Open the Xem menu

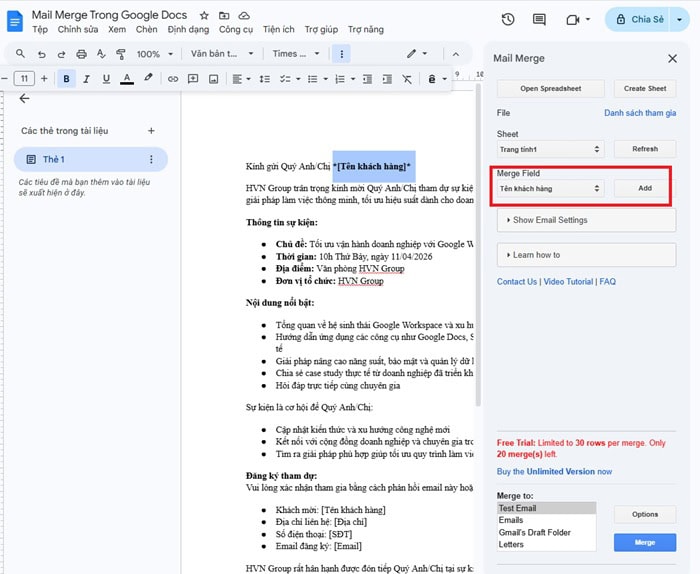[117, 29]
